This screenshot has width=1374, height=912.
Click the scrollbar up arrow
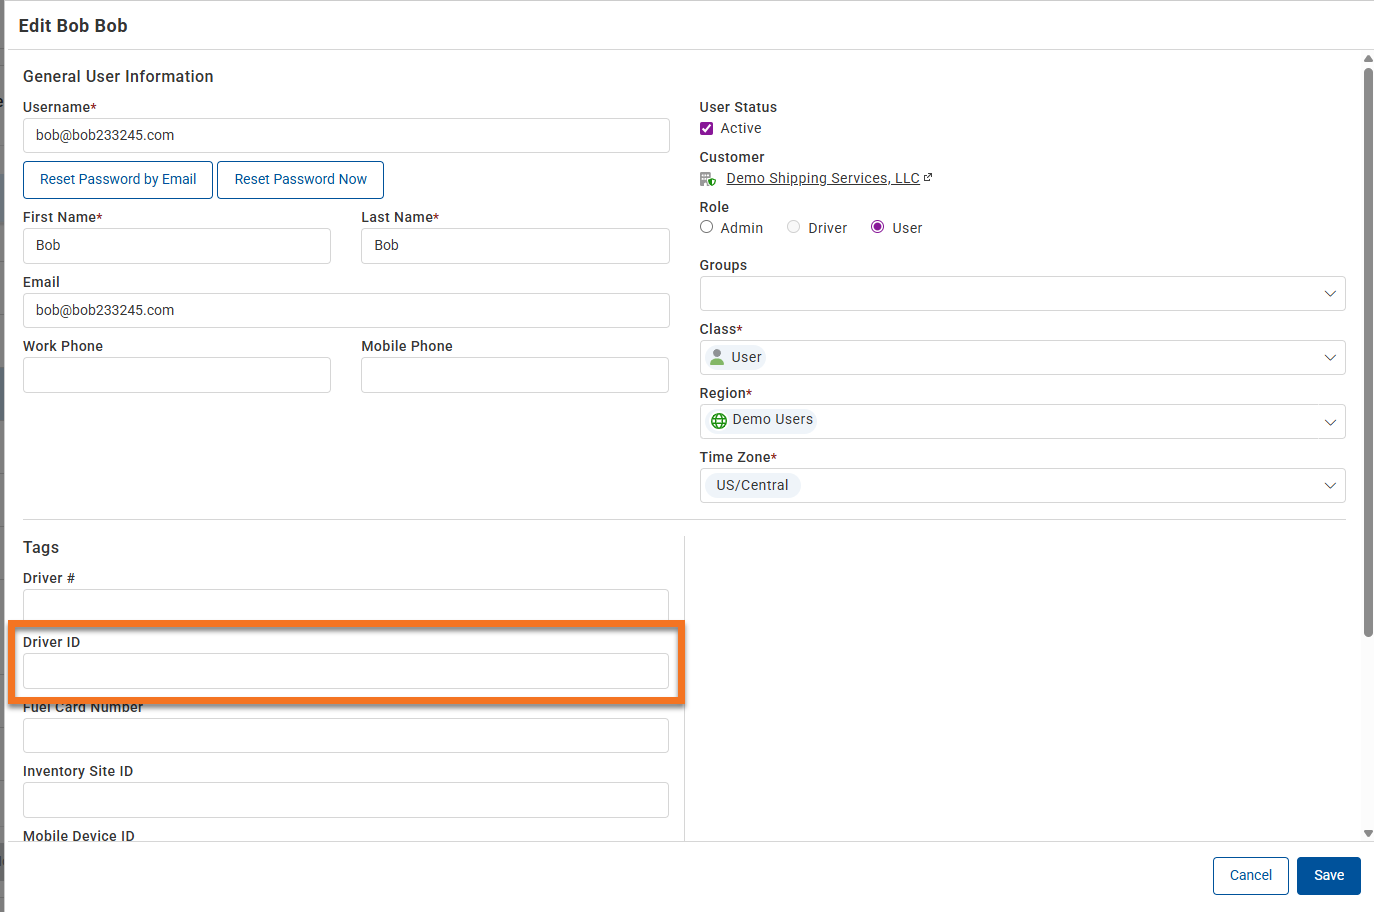[x=1368, y=59]
